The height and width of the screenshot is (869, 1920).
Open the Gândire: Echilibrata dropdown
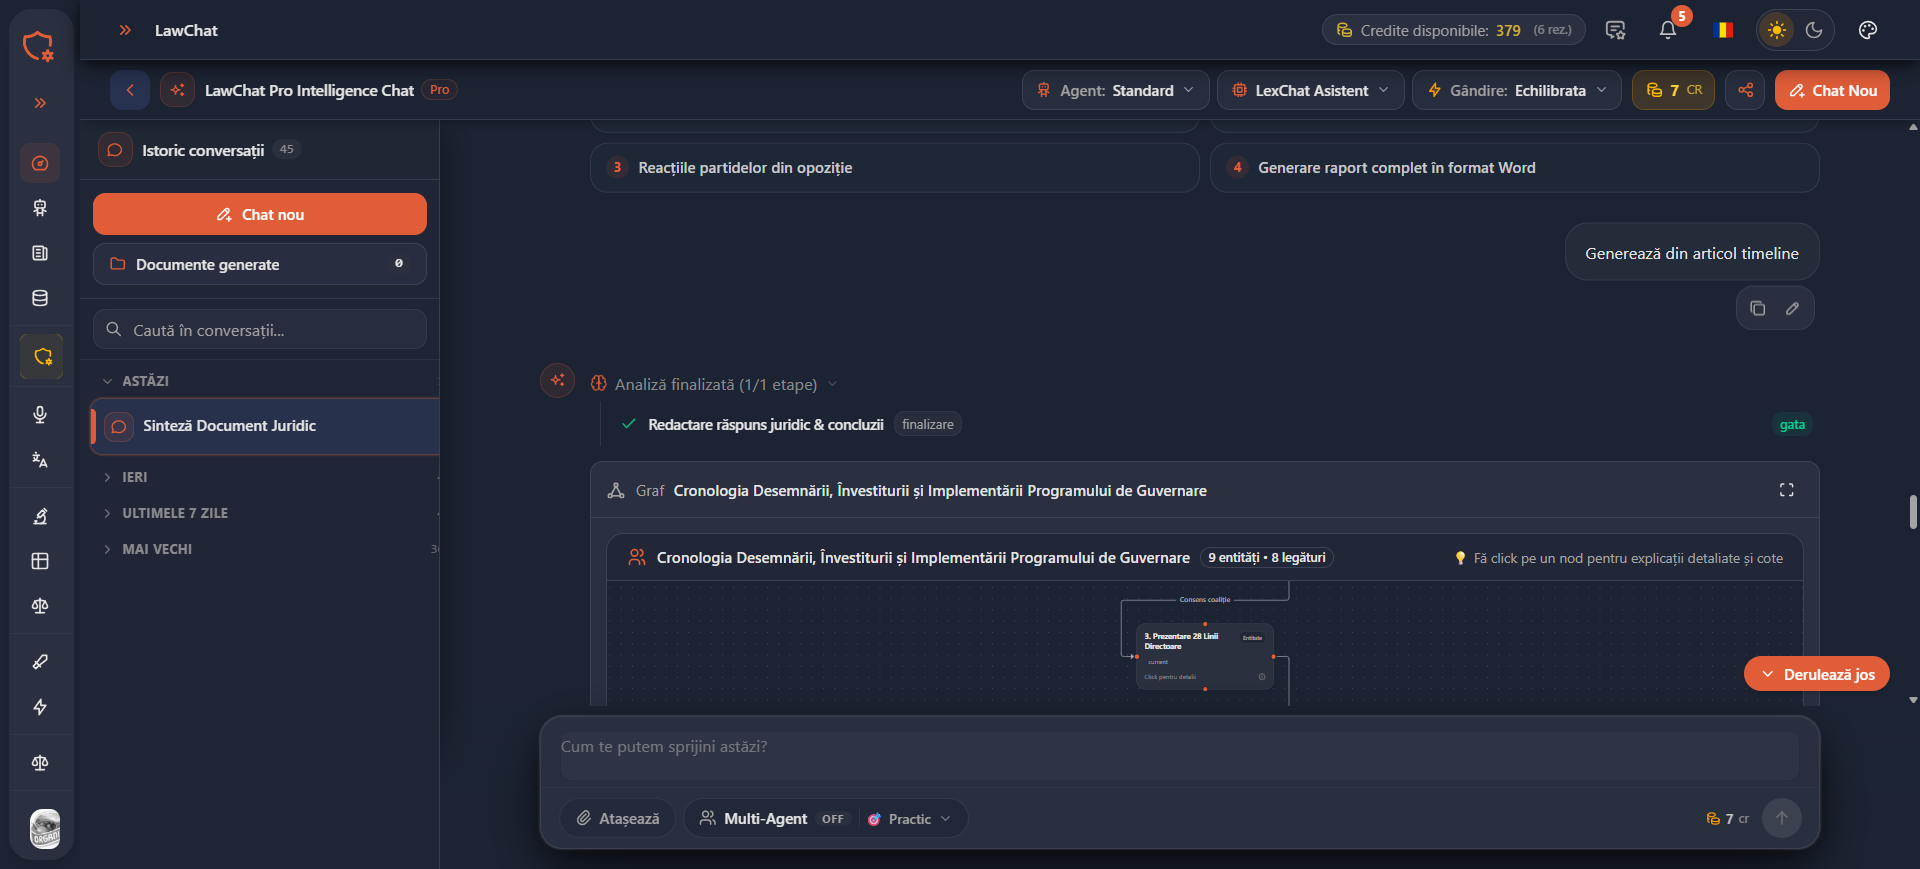pos(1516,90)
